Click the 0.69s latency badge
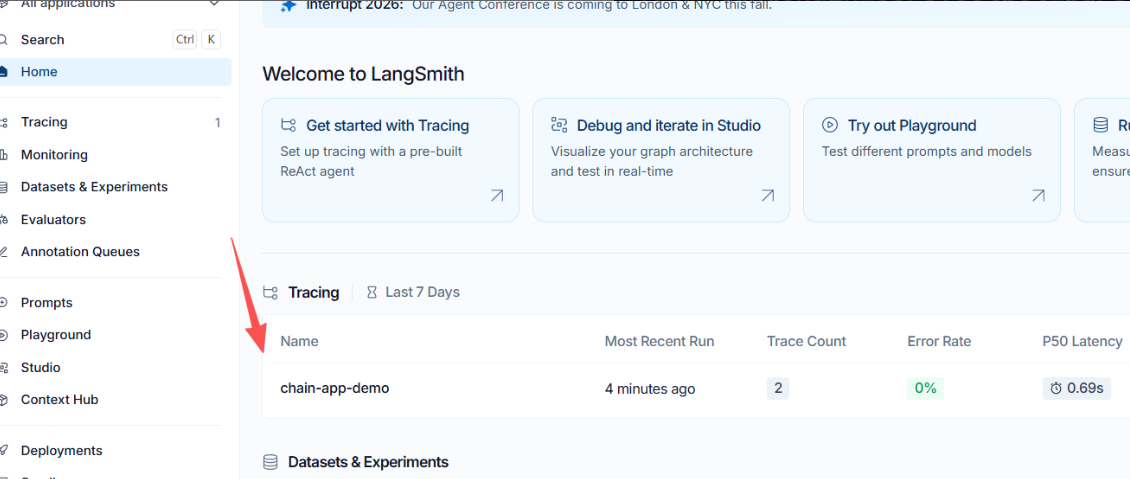1130x479 pixels. pyautogui.click(x=1077, y=389)
